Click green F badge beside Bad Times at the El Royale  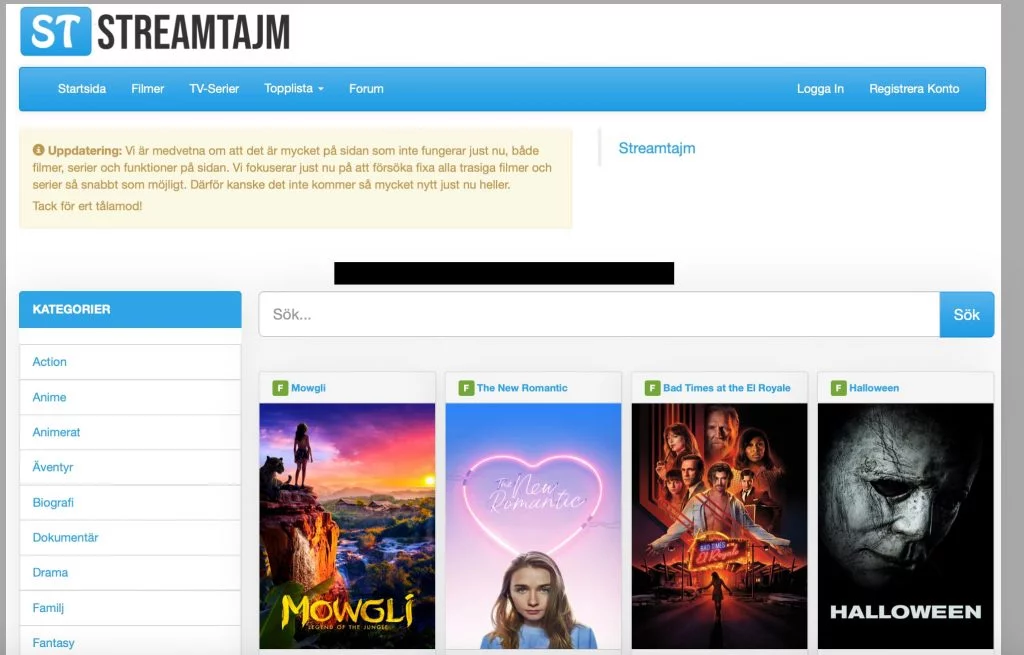652,388
